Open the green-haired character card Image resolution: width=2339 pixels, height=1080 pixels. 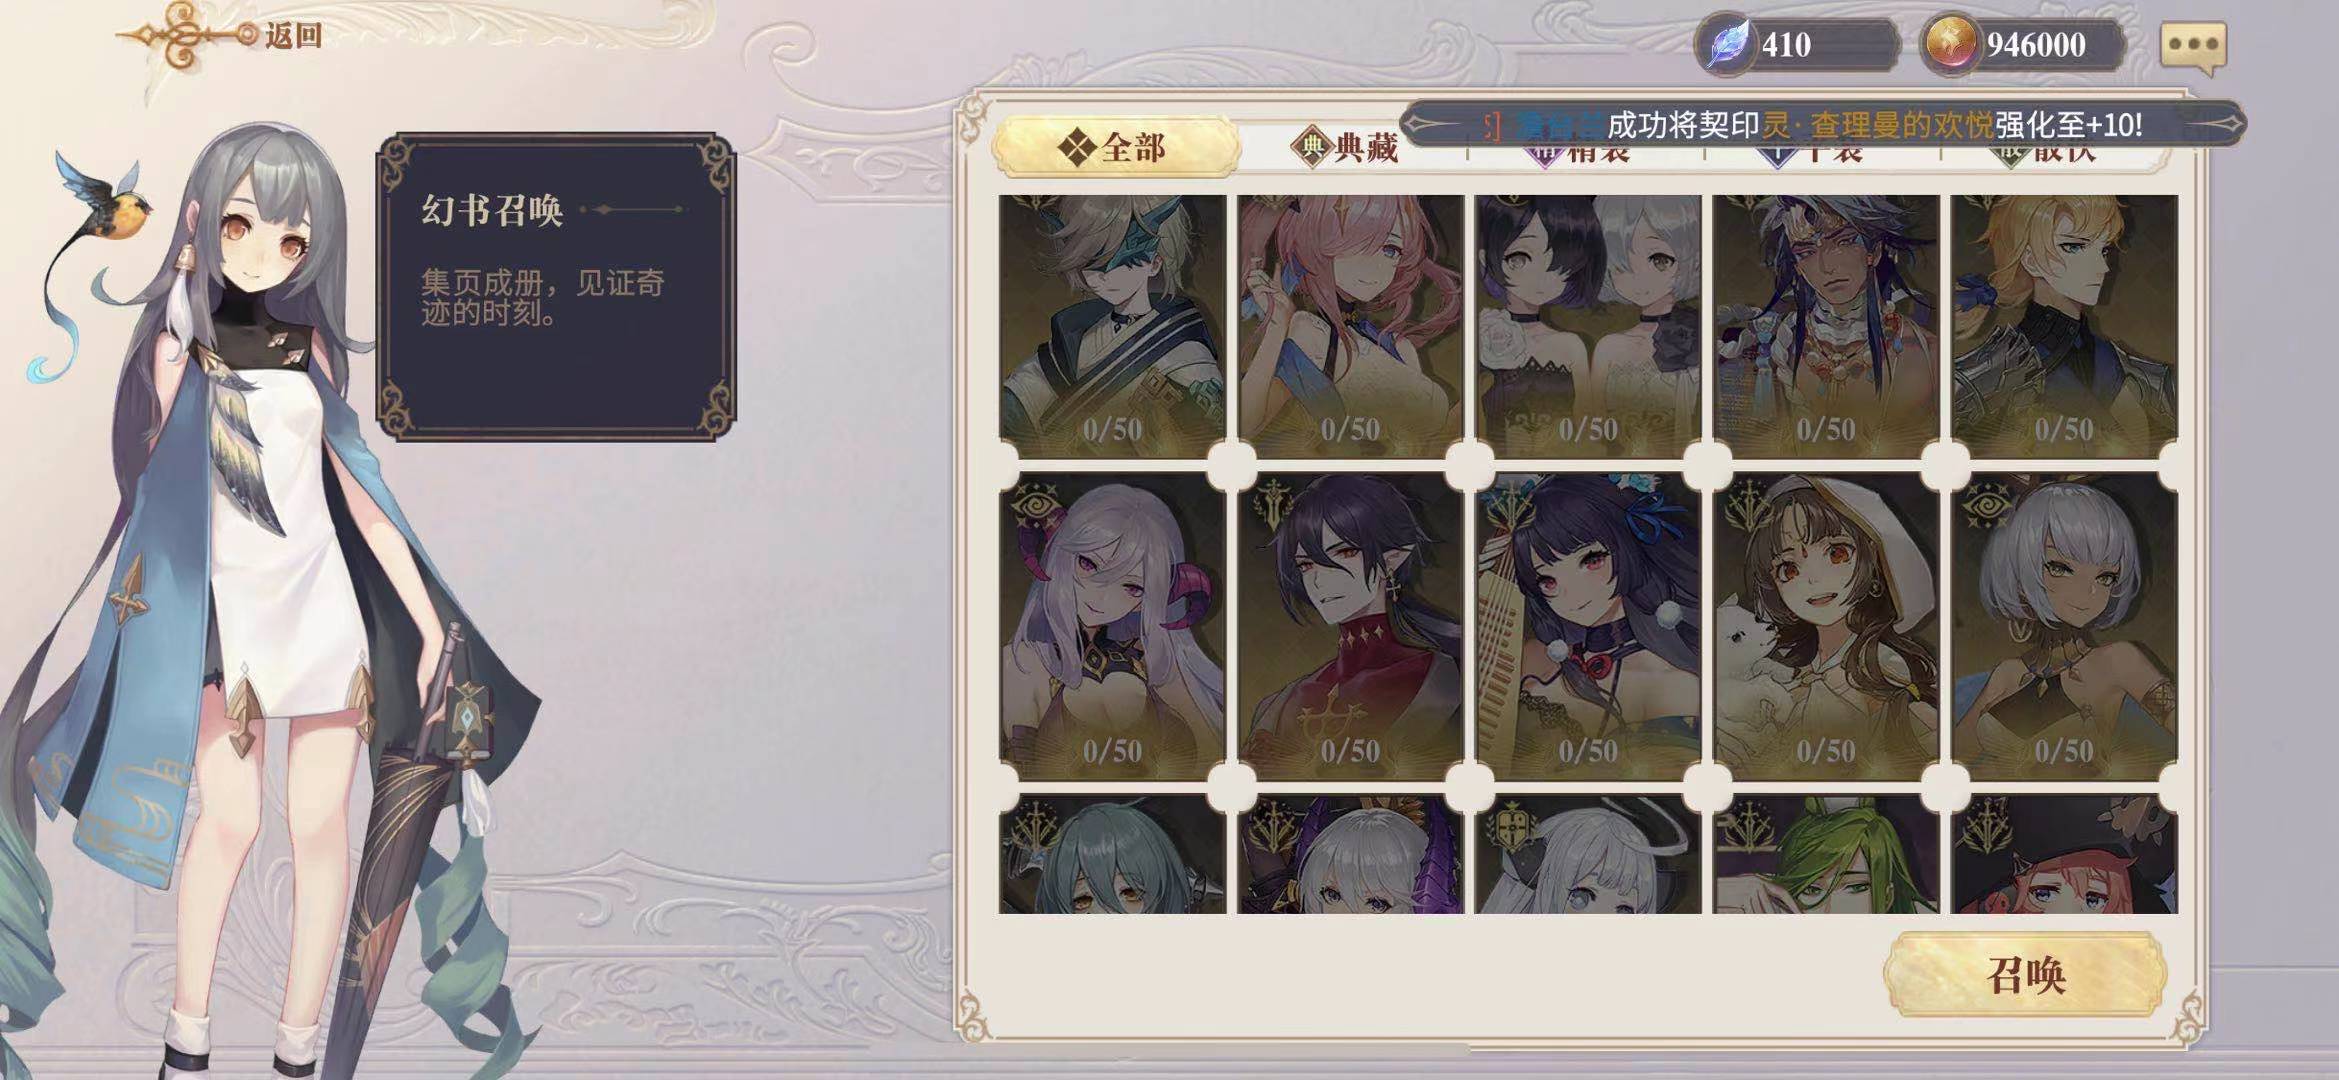pyautogui.click(x=1826, y=854)
